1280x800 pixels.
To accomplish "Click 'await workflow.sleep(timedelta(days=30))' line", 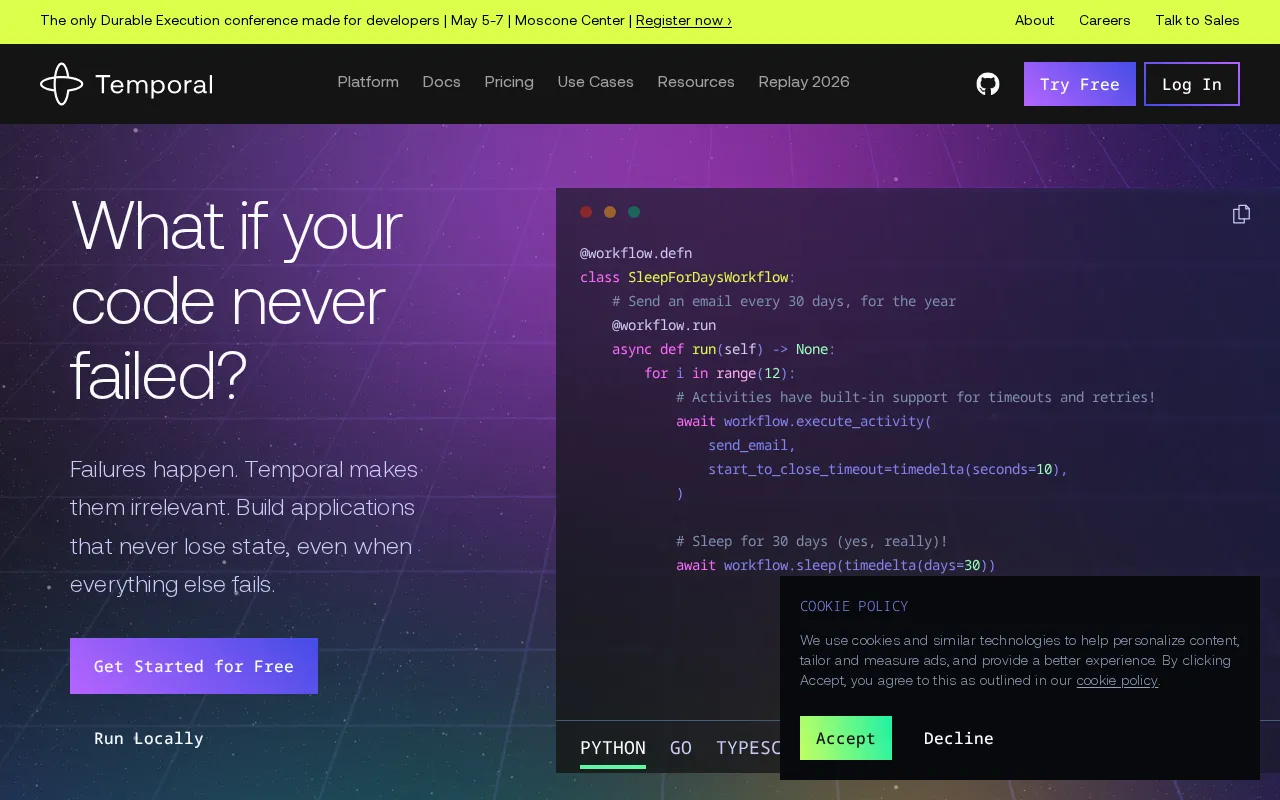I will pos(836,565).
